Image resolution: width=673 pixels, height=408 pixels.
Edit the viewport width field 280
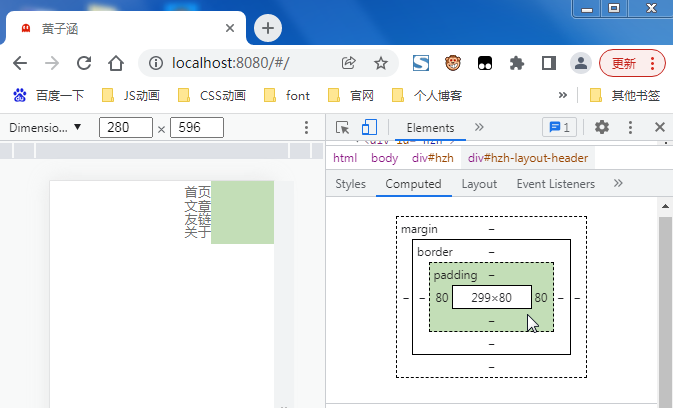(126, 127)
